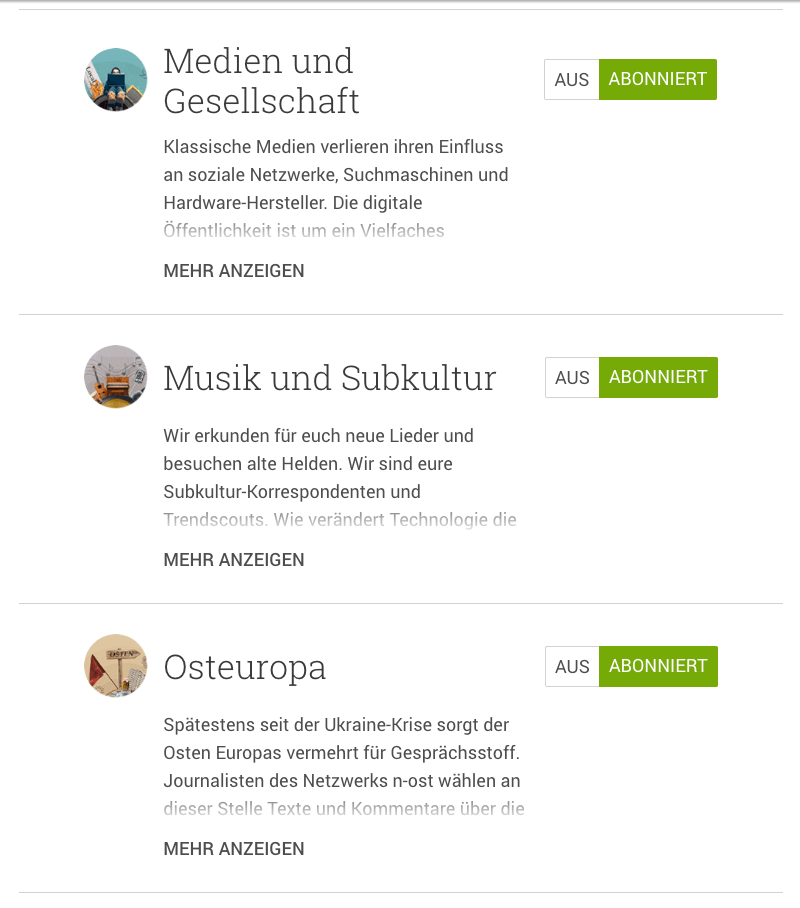Screen dimensions: 800x908
Task: Expand Osteuropa description with MEHR ANZEIGEN
Action: point(234,849)
